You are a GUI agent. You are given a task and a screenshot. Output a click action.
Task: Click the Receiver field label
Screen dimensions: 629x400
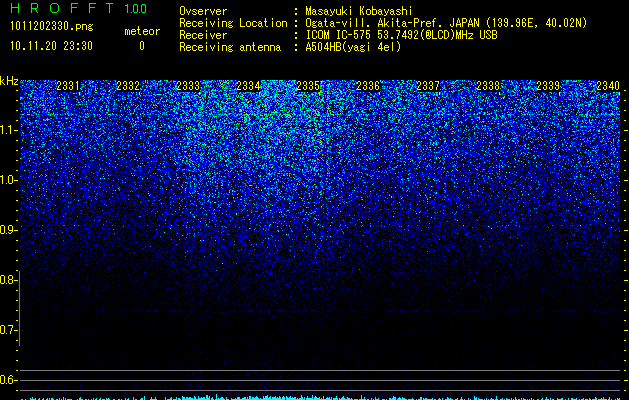[203, 35]
